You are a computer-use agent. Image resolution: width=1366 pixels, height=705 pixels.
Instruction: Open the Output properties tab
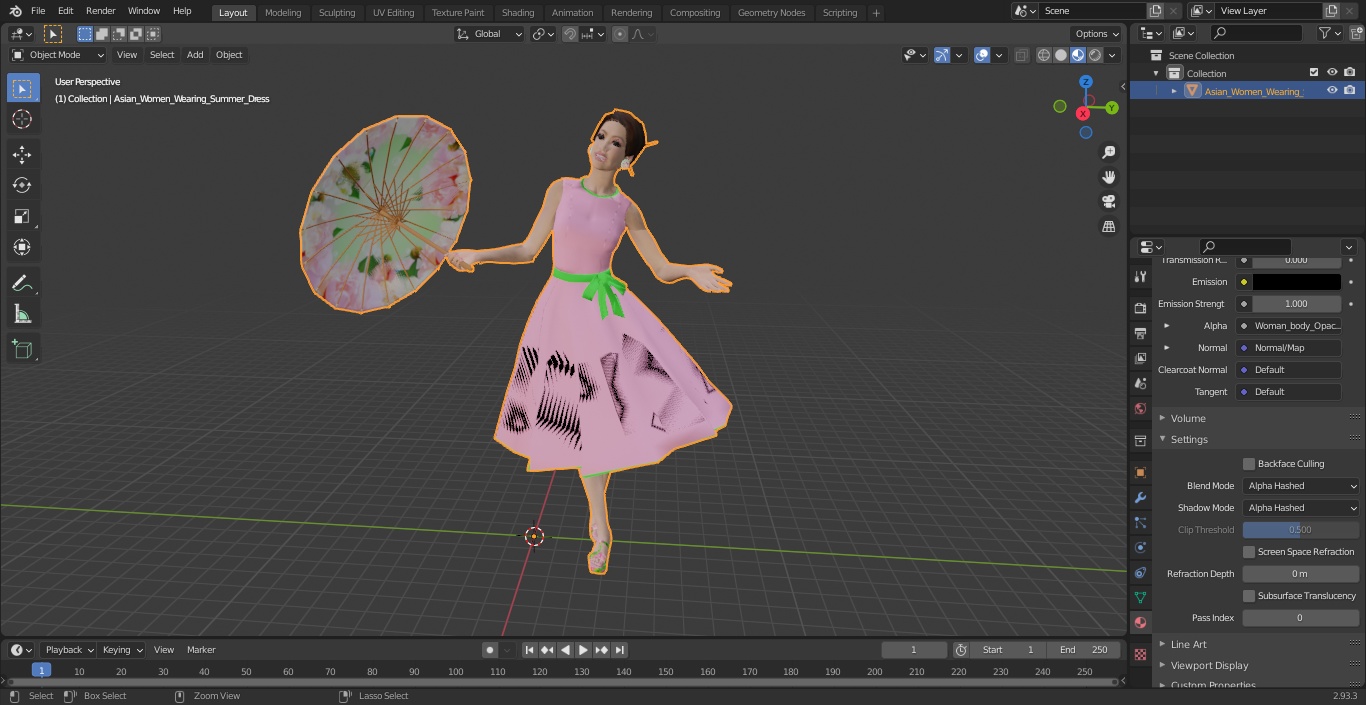[x=1140, y=333]
